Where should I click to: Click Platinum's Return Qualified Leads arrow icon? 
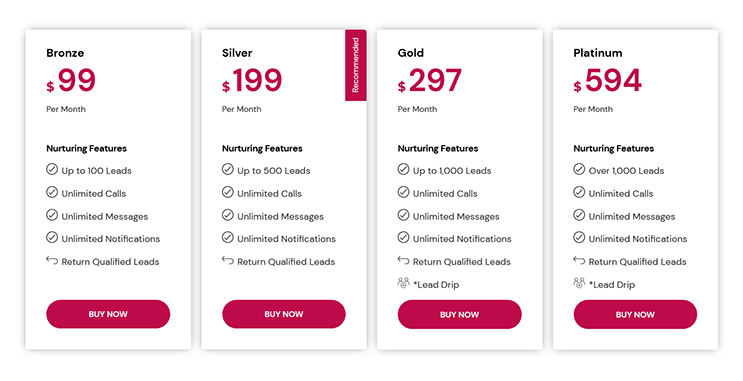(x=579, y=260)
